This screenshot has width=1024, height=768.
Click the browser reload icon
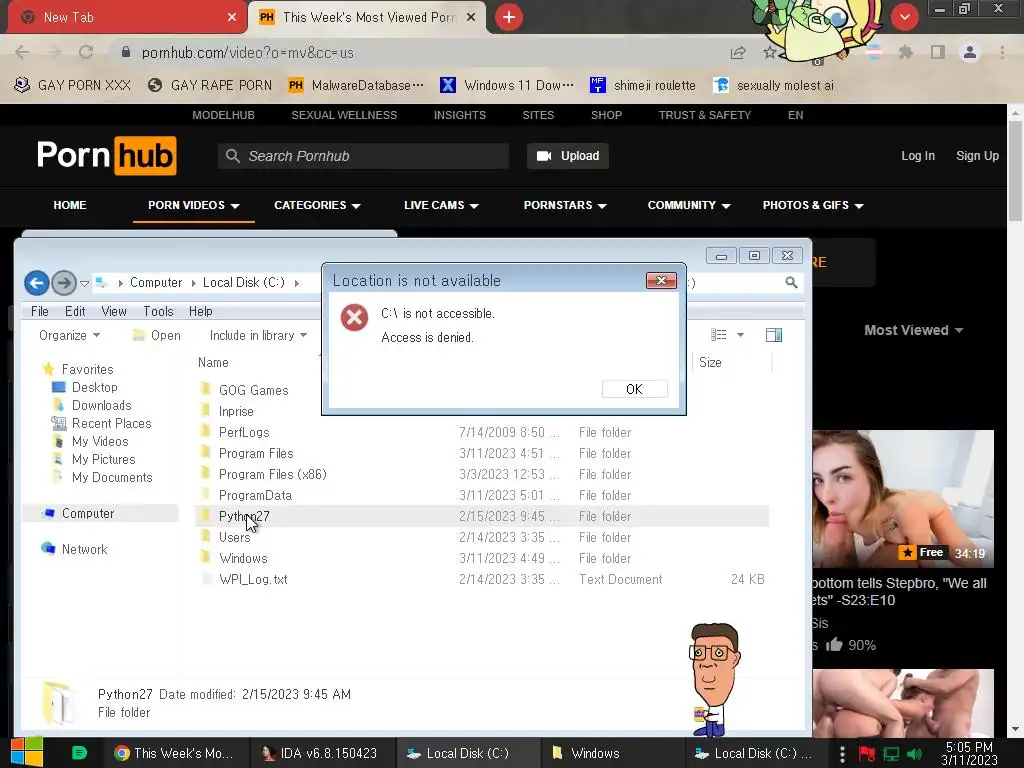(86, 52)
